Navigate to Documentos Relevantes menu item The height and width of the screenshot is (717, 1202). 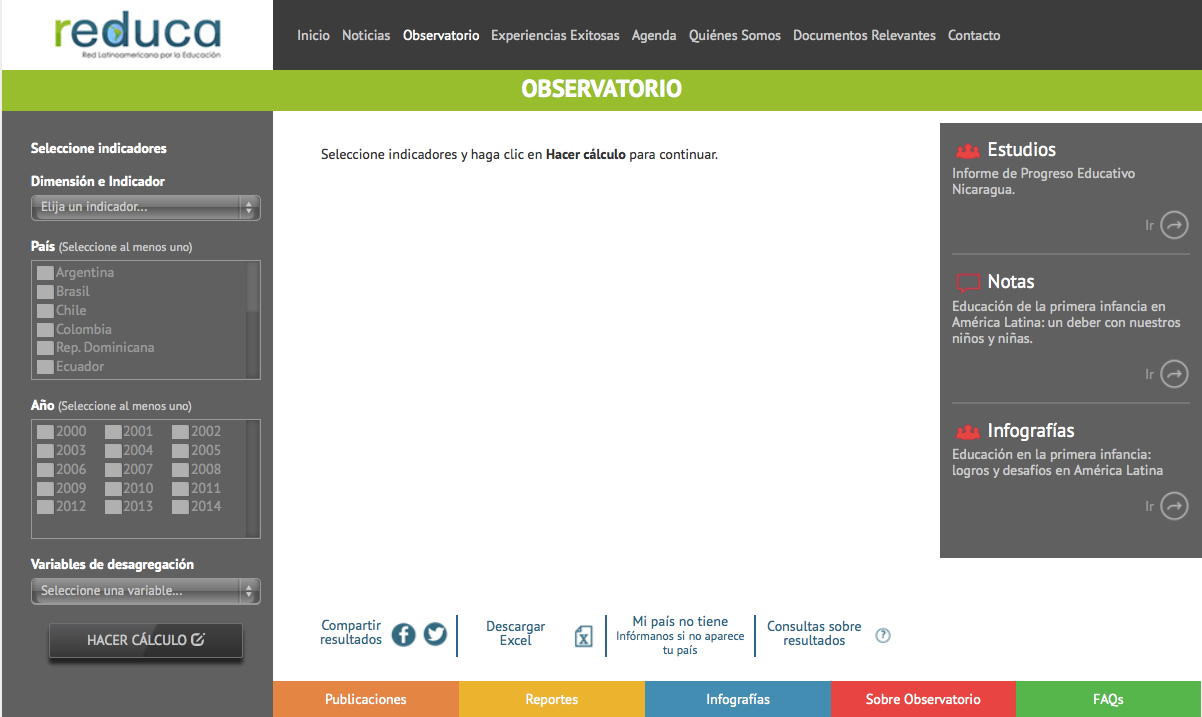point(864,35)
